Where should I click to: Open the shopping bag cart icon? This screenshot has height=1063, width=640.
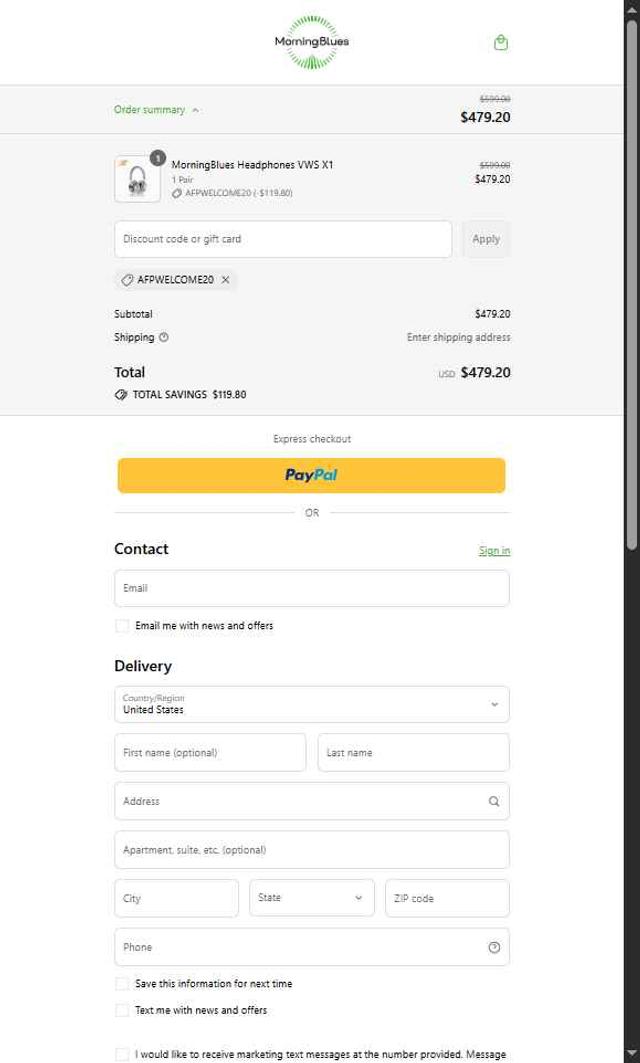501,42
